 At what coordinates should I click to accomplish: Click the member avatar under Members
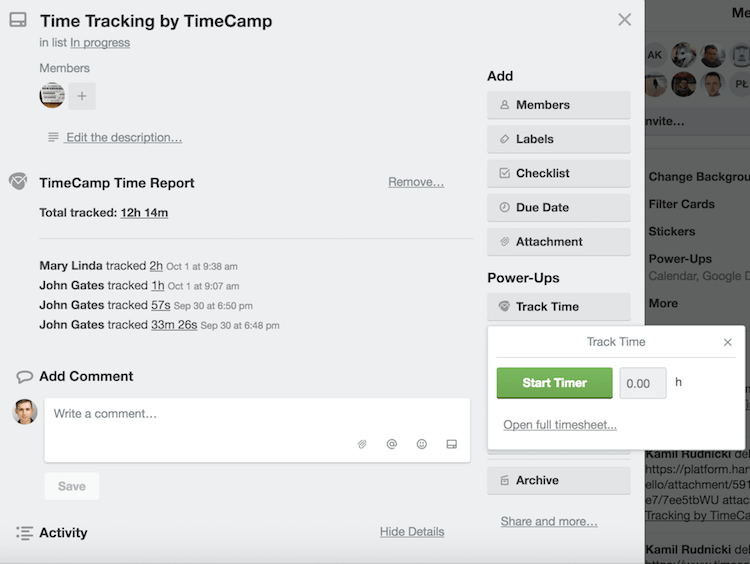(x=52, y=96)
